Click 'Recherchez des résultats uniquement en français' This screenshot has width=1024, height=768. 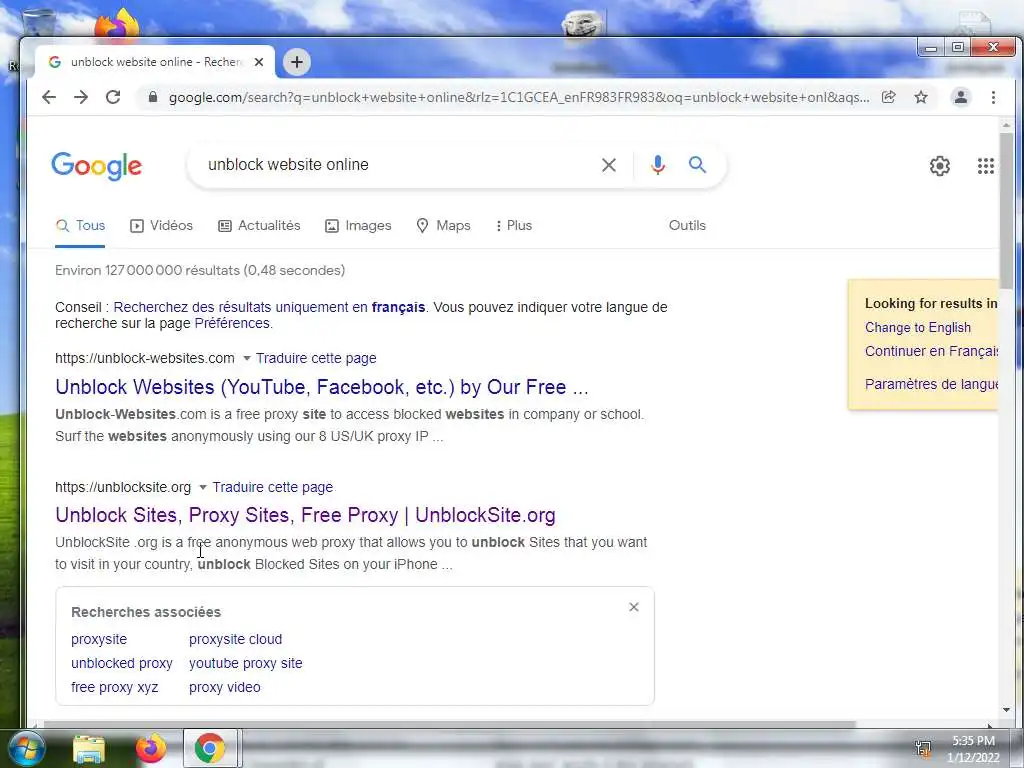click(x=269, y=307)
